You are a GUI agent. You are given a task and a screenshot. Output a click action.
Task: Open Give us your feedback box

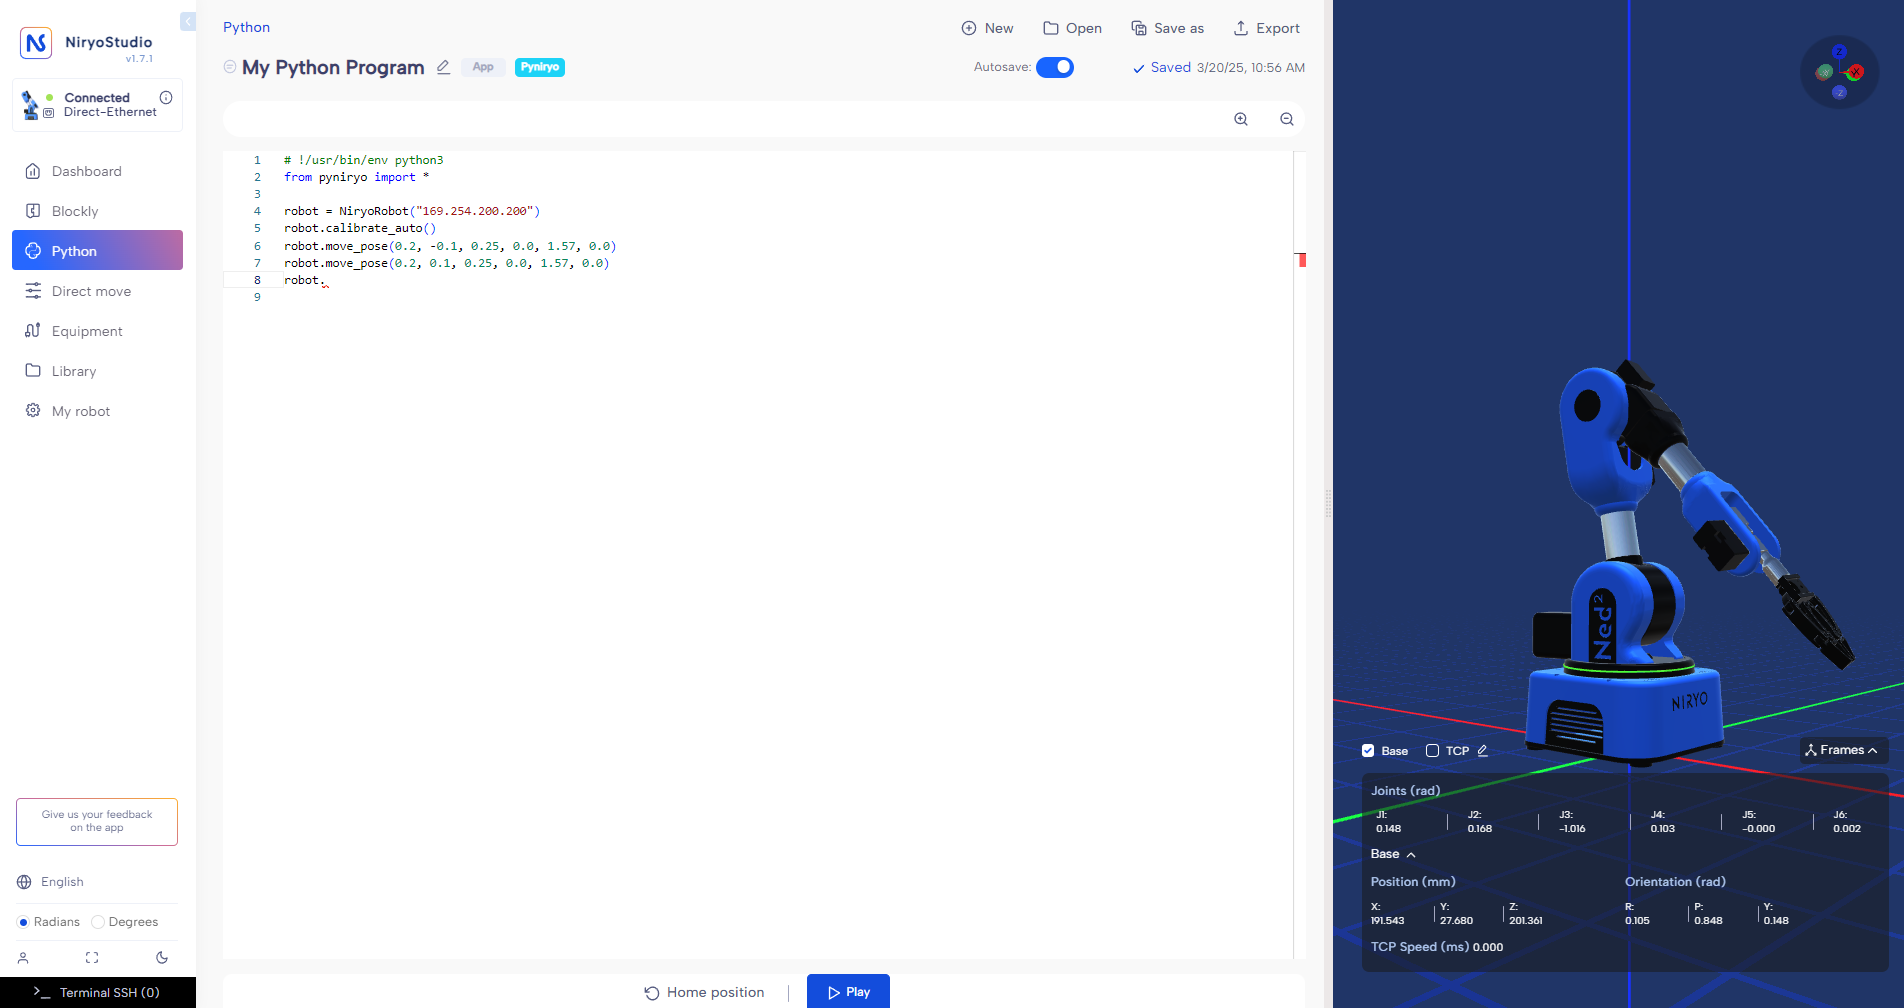(x=97, y=822)
